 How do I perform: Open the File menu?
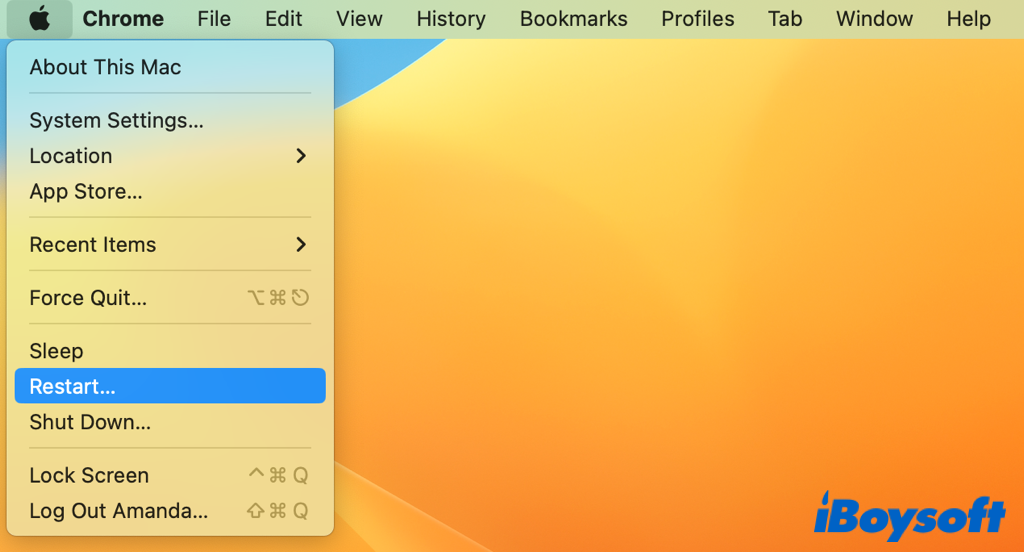pyautogui.click(x=214, y=19)
